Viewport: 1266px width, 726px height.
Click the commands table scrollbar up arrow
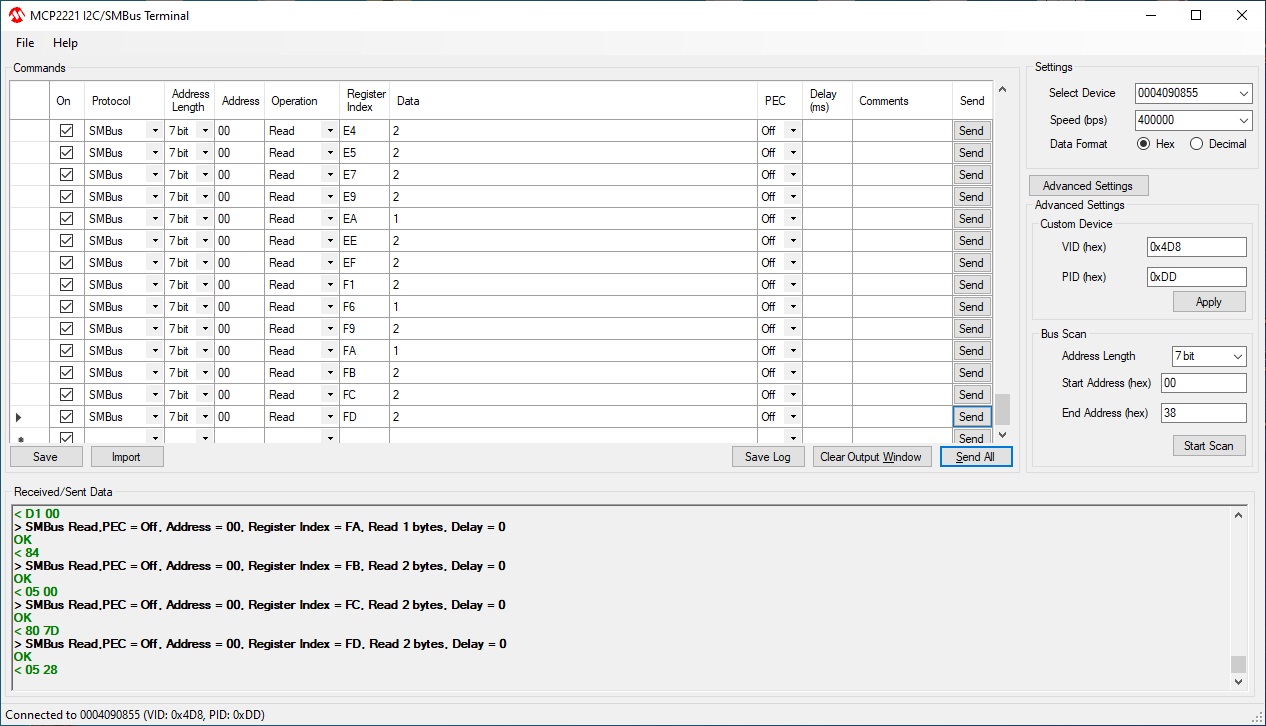1003,90
